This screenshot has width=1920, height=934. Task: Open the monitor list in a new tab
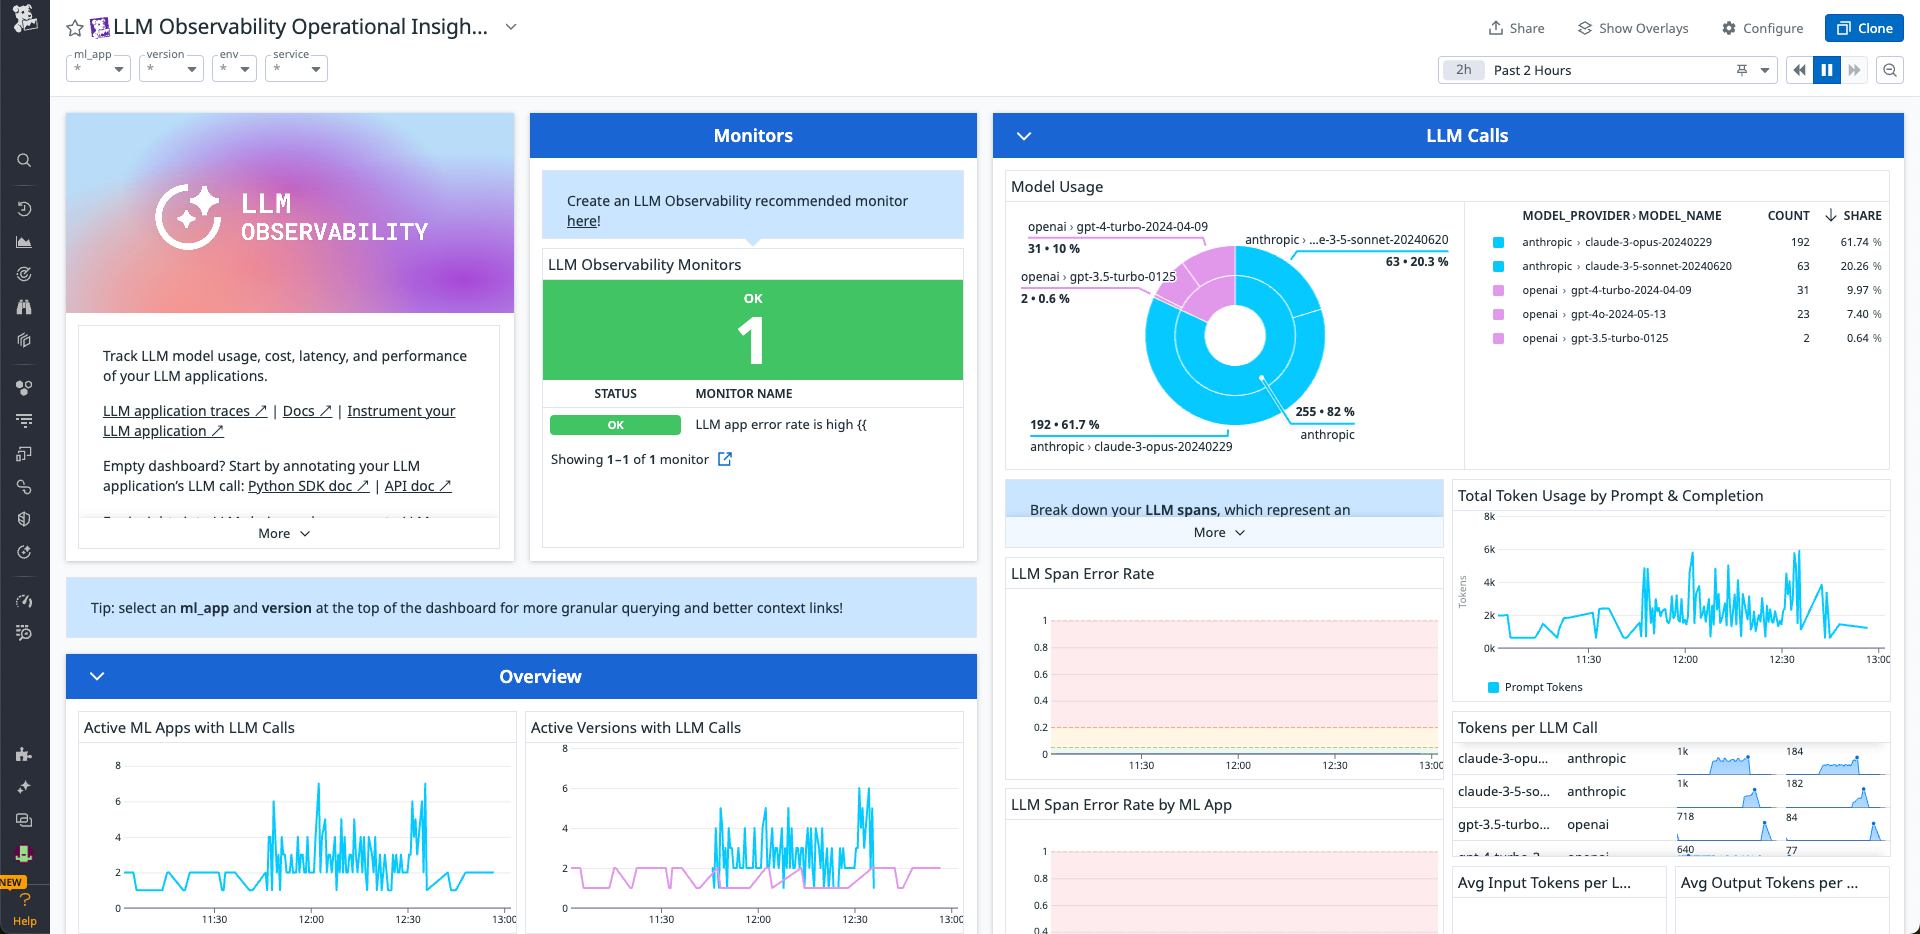725,459
